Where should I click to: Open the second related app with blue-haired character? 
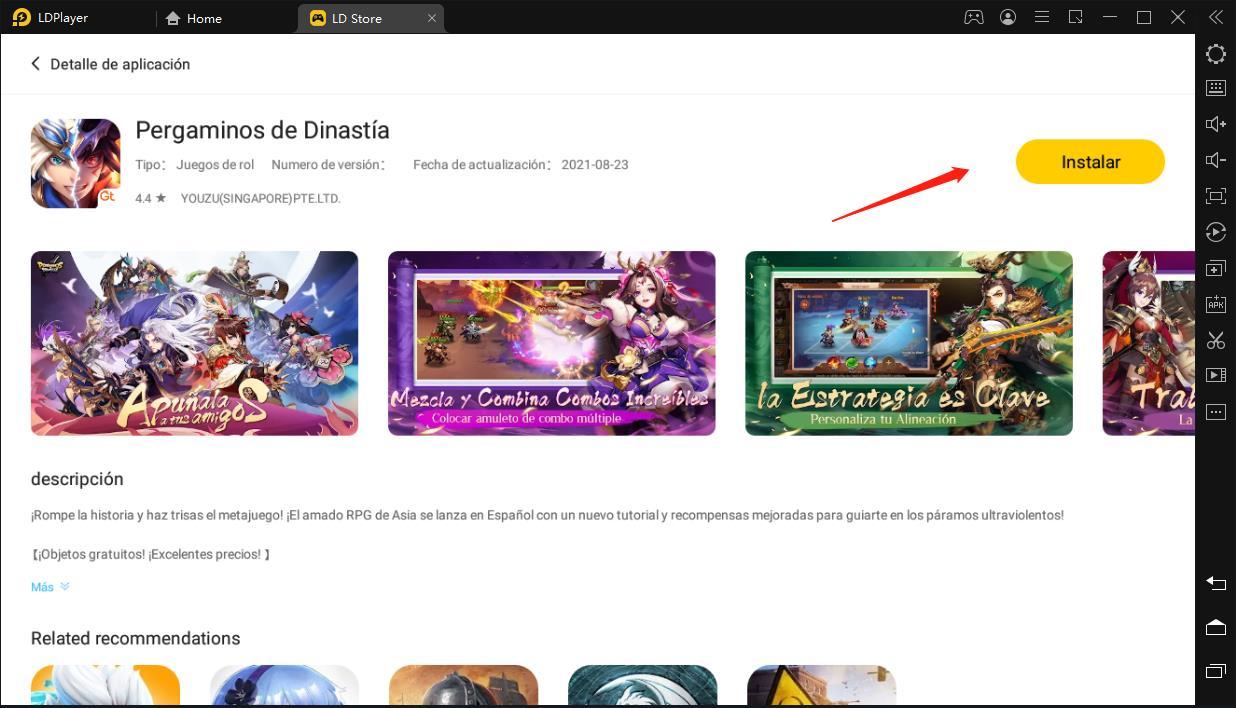pyautogui.click(x=284, y=686)
